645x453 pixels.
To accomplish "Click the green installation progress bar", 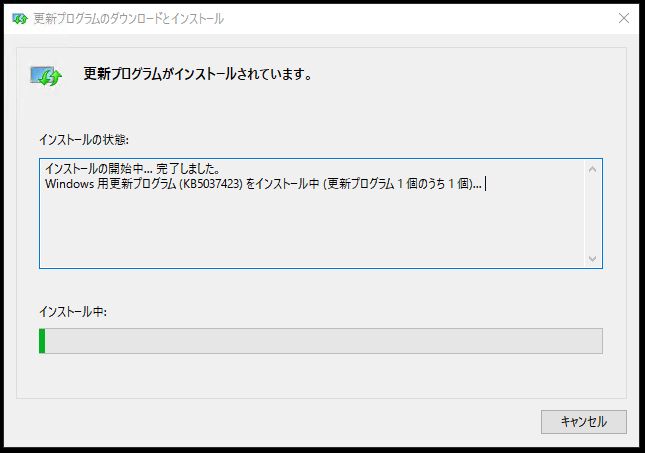I will click(321, 341).
